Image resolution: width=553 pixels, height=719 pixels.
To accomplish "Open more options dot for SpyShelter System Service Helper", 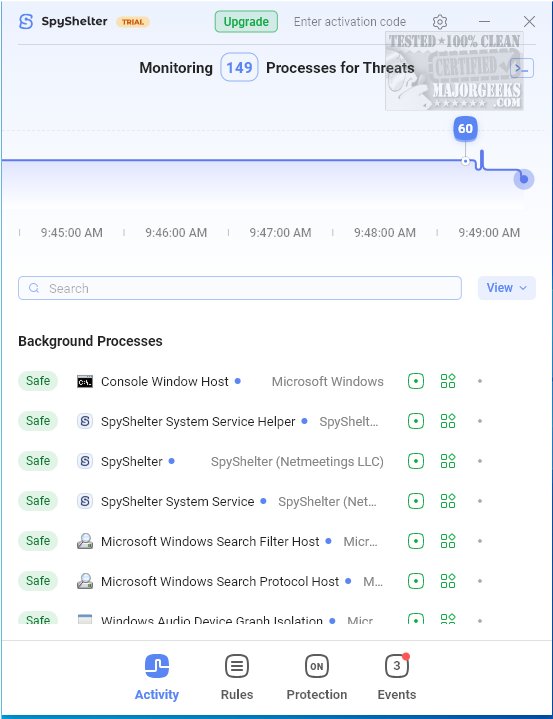I will [480, 421].
